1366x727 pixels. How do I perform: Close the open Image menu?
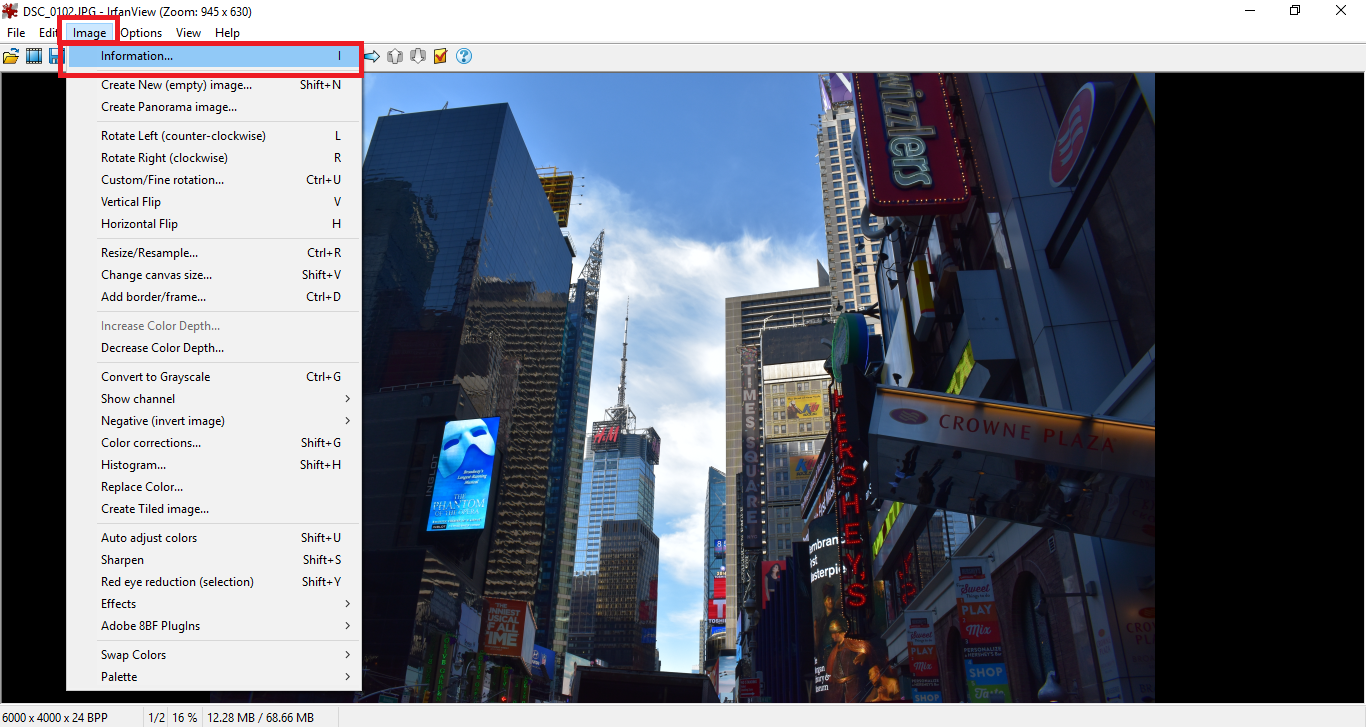coord(89,33)
